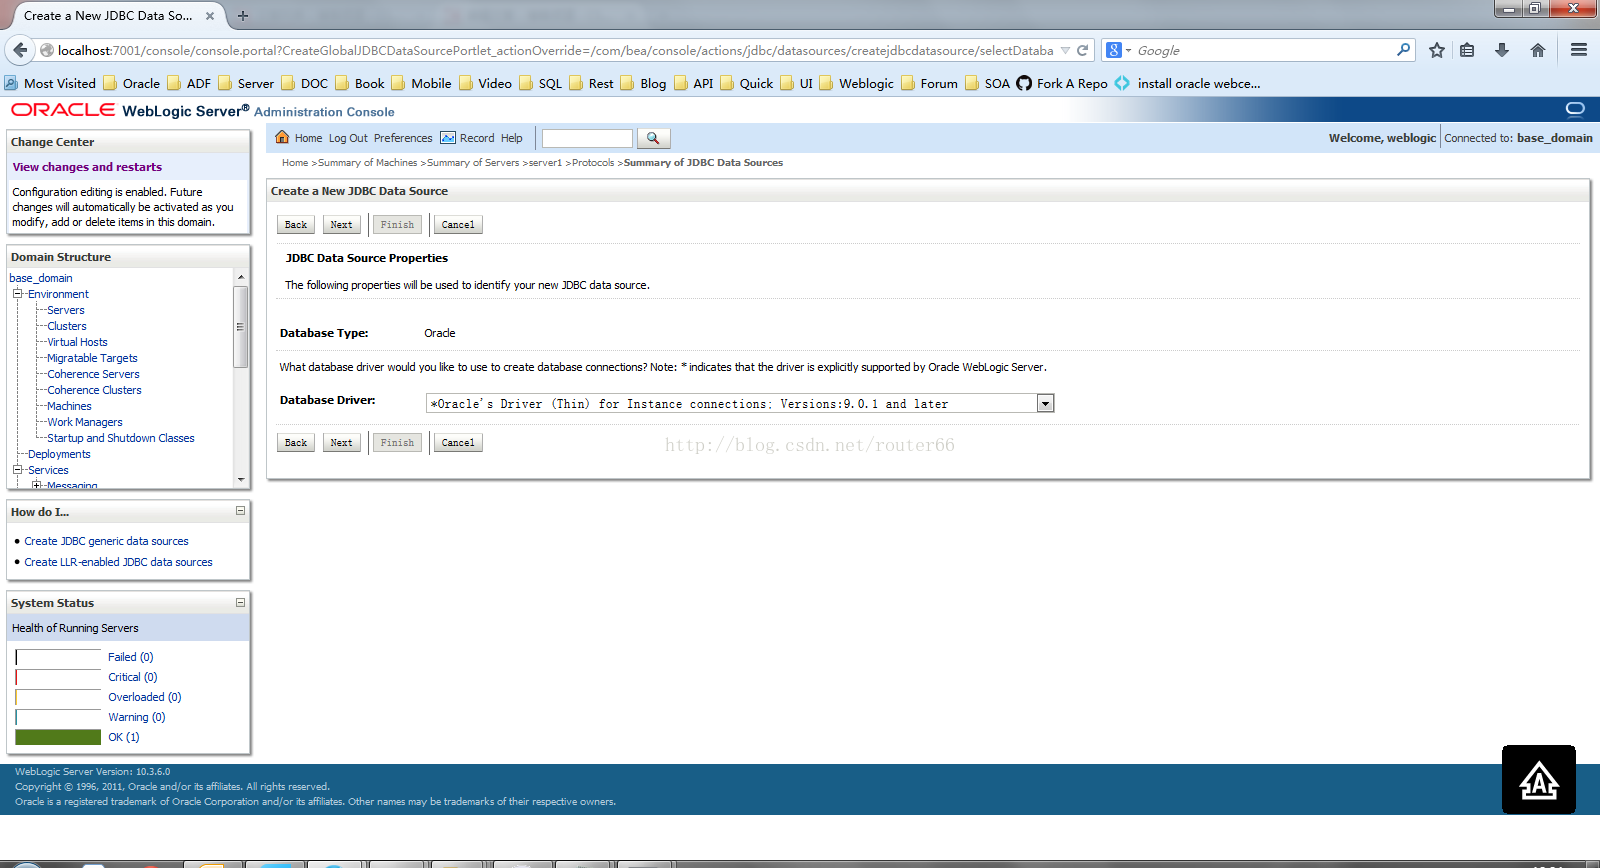
Task: Click the Google search field
Action: (1264, 50)
